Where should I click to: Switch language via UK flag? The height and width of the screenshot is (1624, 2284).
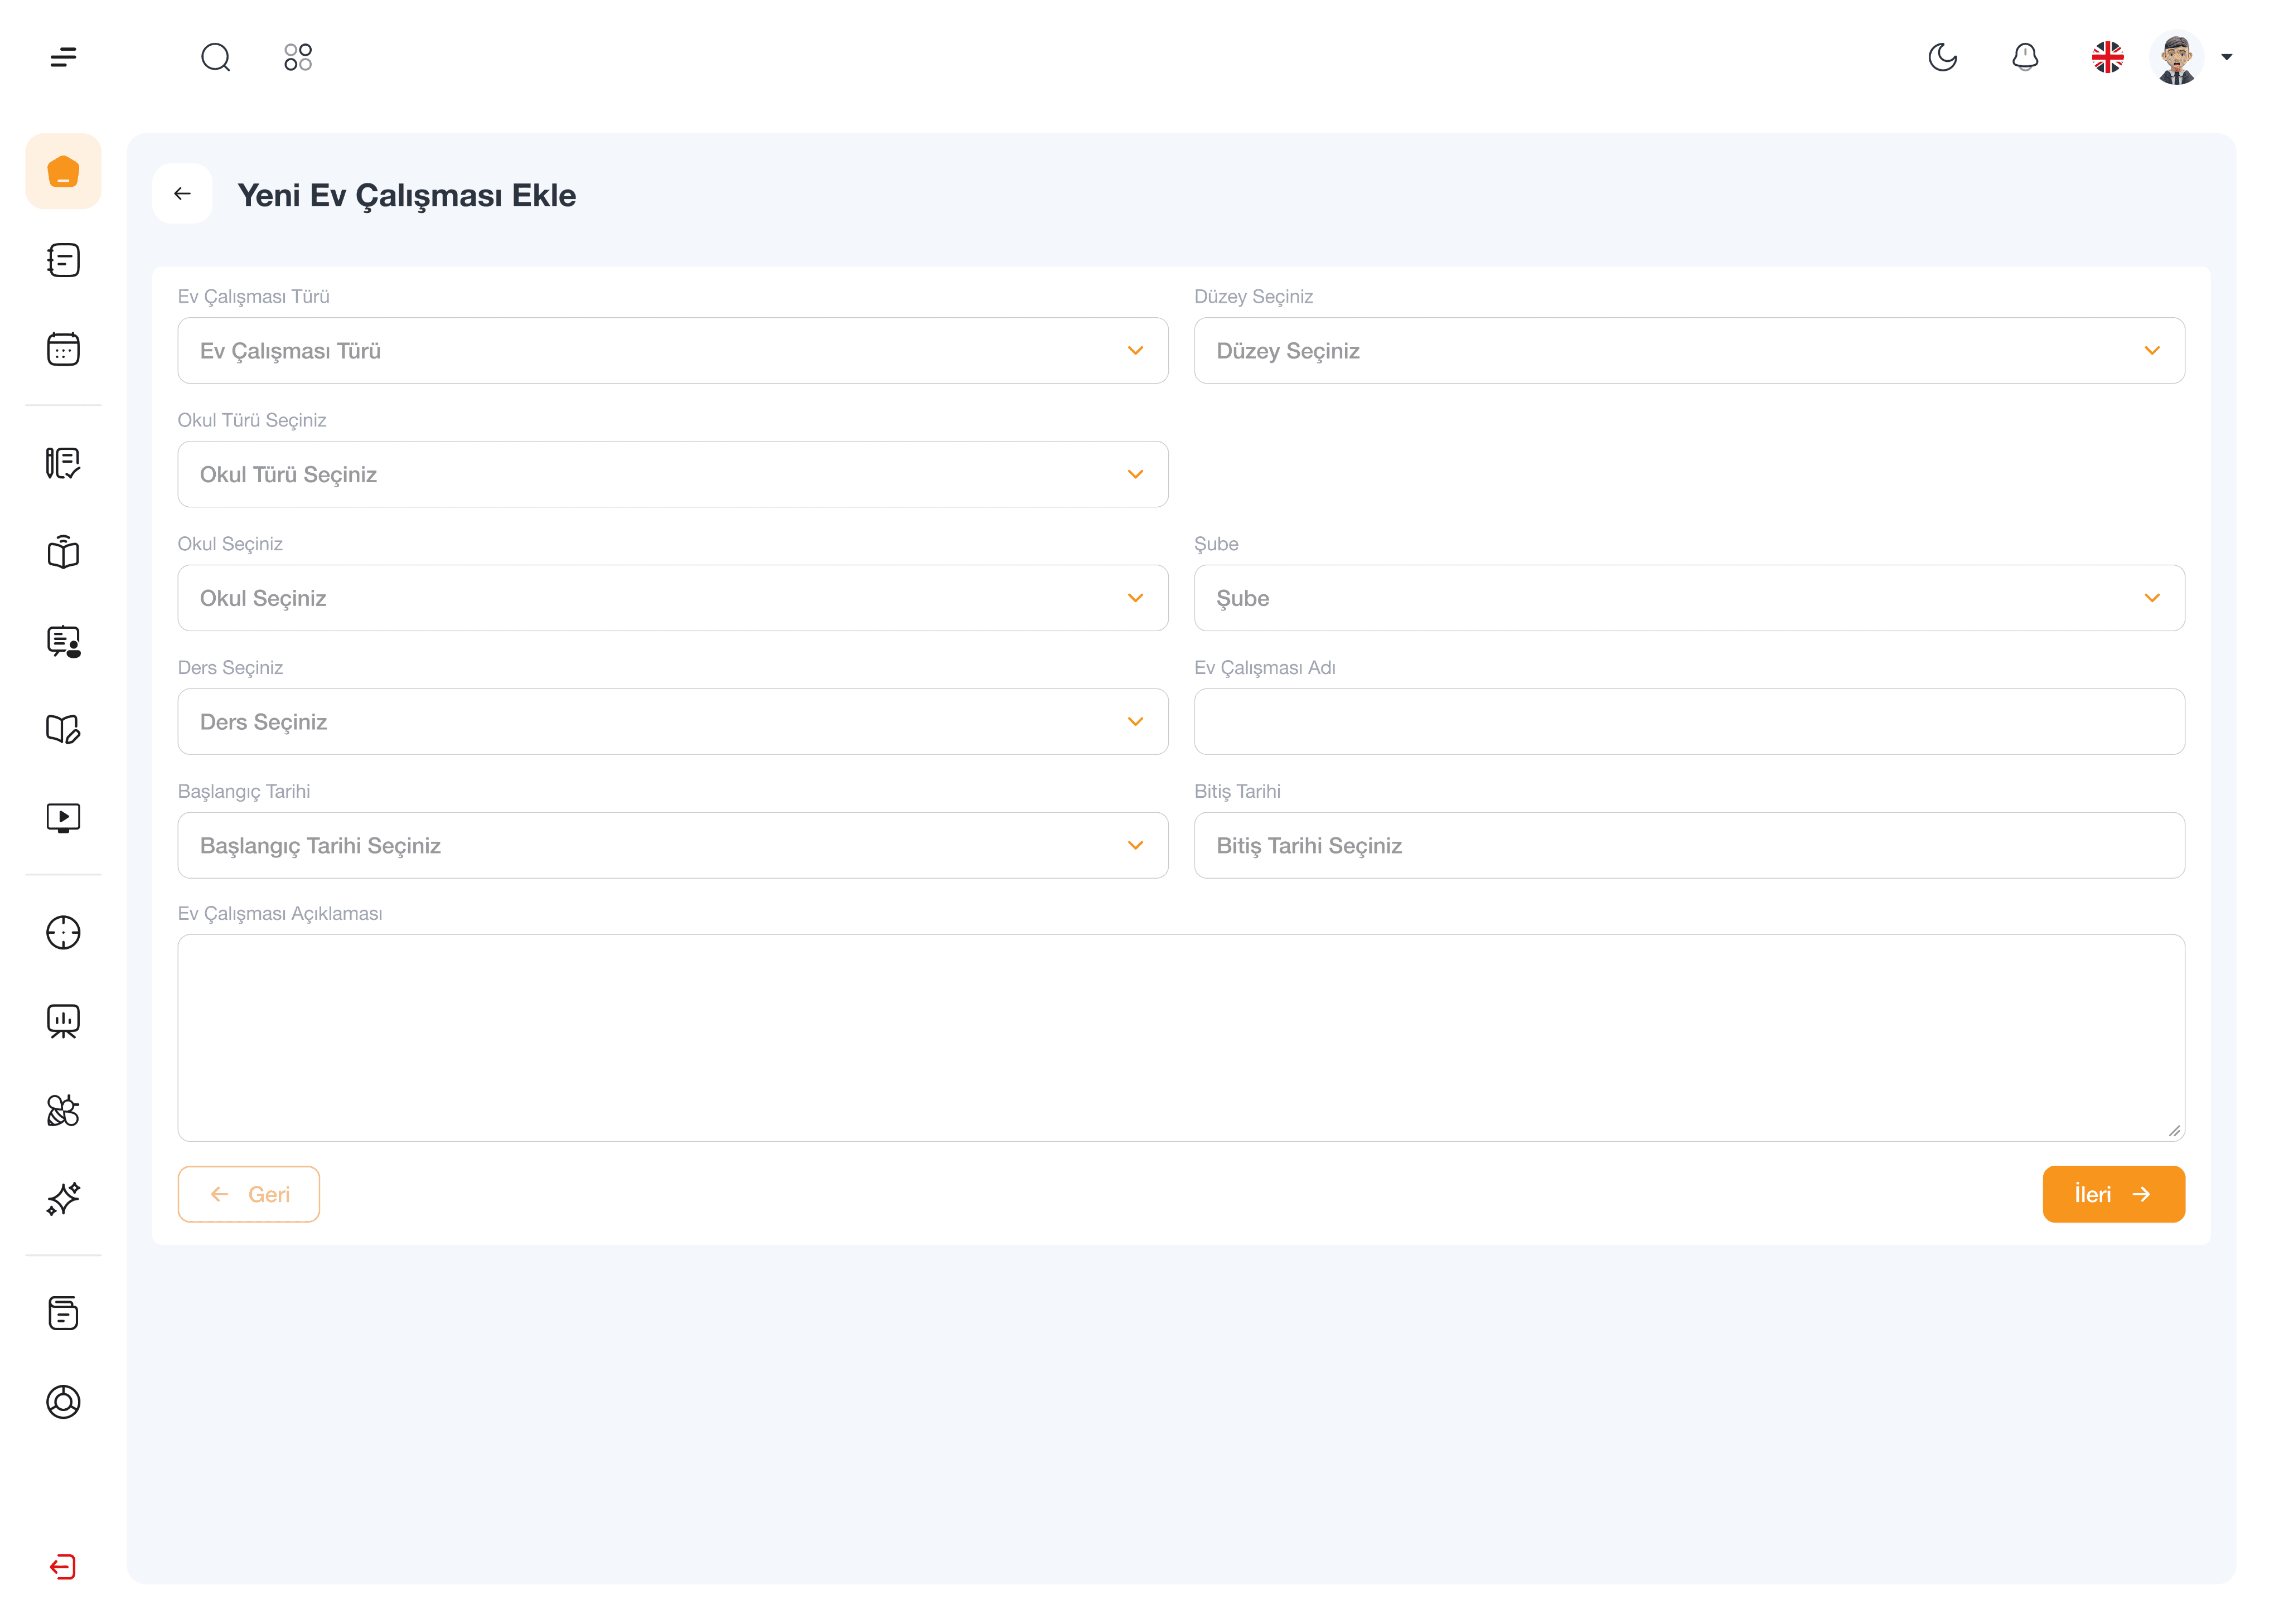[x=2107, y=57]
